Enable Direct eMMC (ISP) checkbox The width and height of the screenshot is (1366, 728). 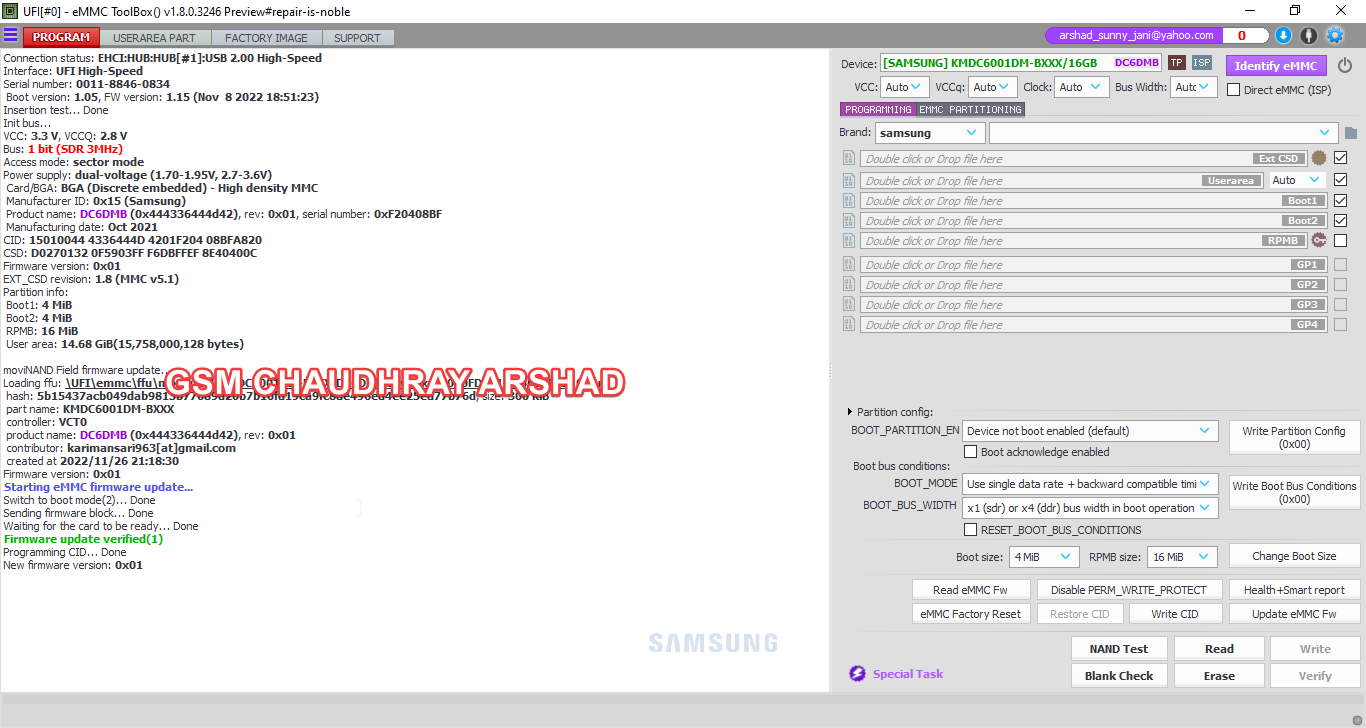click(x=1233, y=89)
